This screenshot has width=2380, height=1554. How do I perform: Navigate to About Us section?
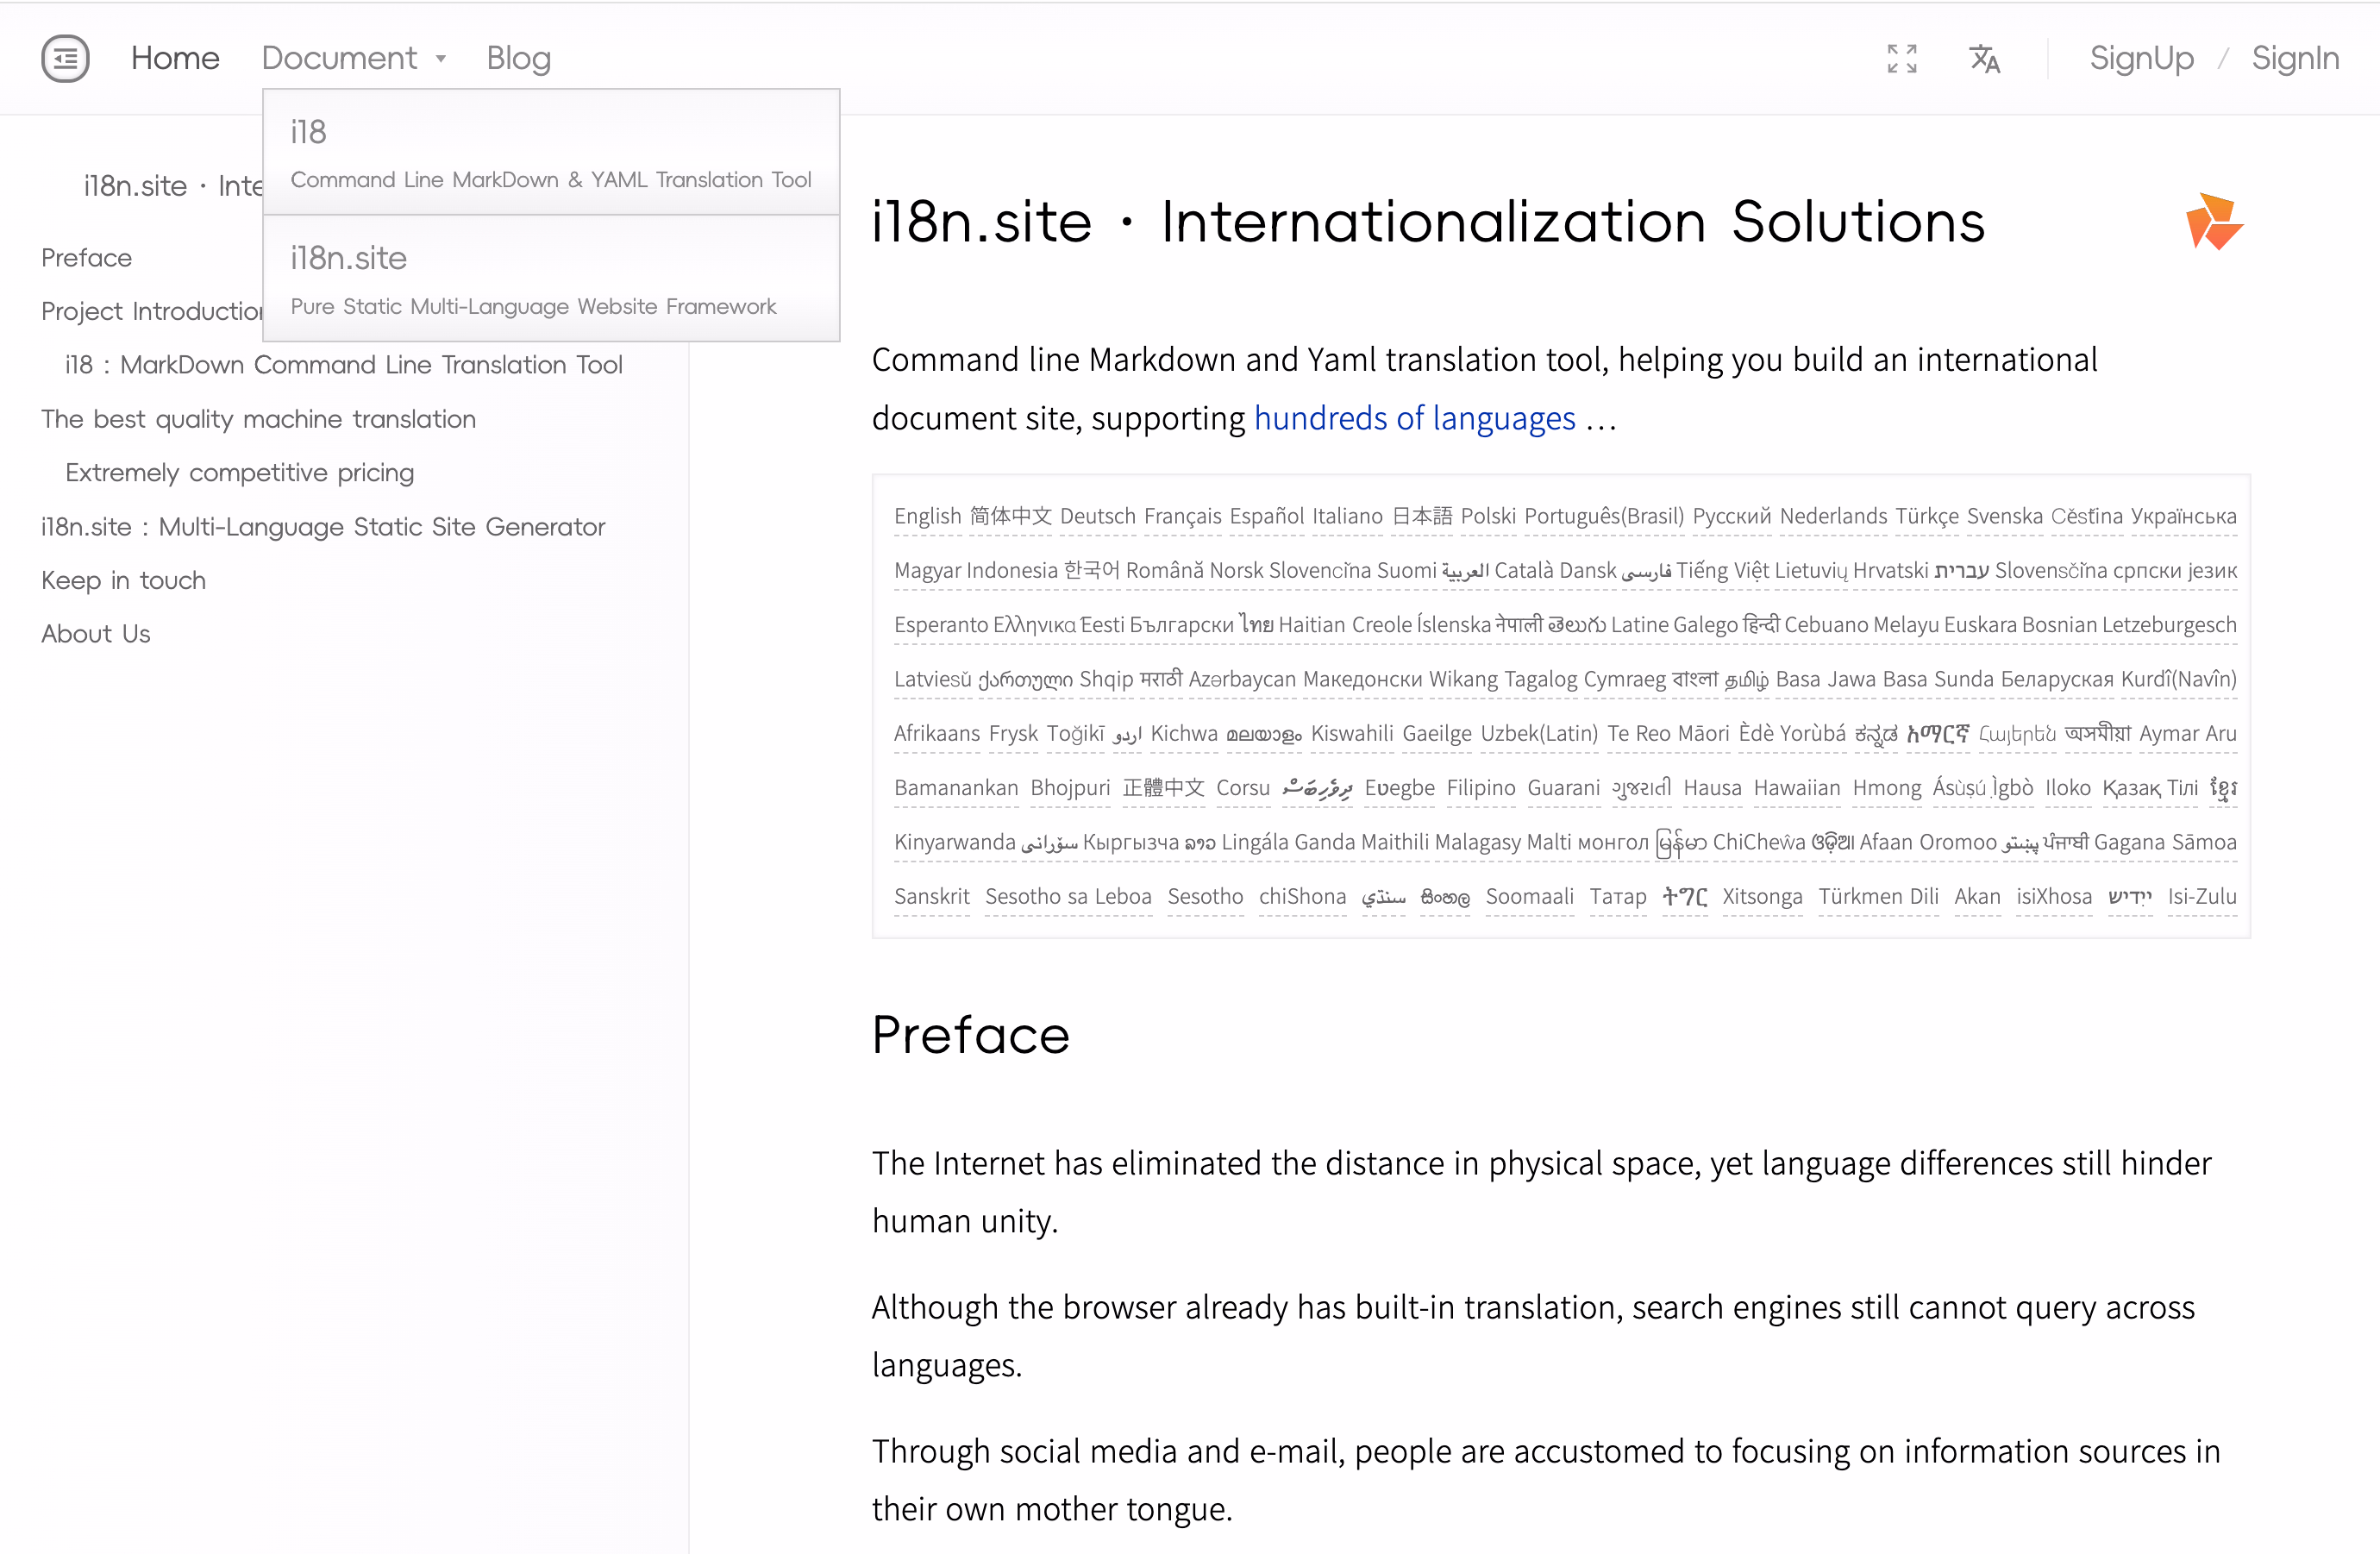(96, 634)
